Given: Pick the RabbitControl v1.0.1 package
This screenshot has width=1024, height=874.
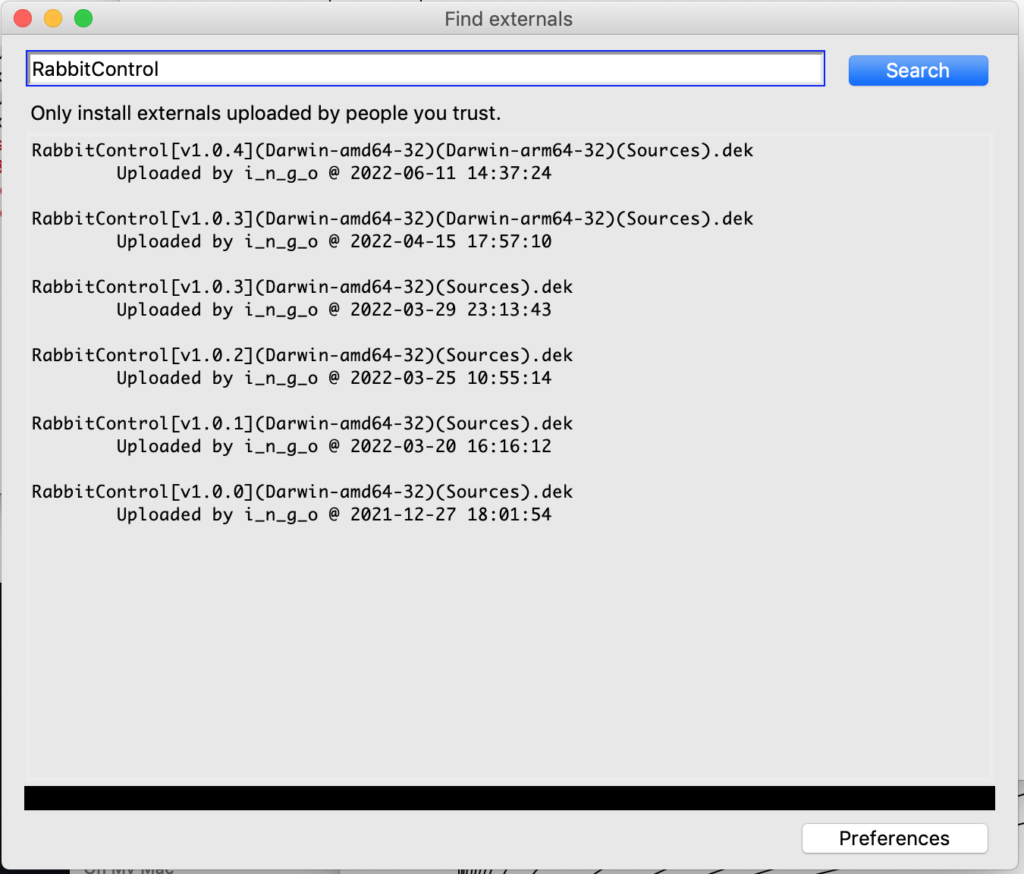Looking at the screenshot, I should click(302, 423).
